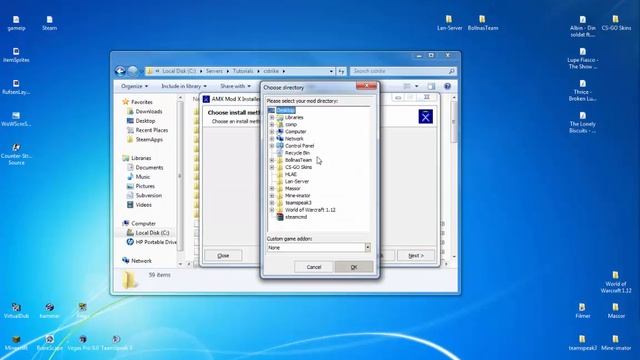Click the change view icon in Explorer

[407, 86]
